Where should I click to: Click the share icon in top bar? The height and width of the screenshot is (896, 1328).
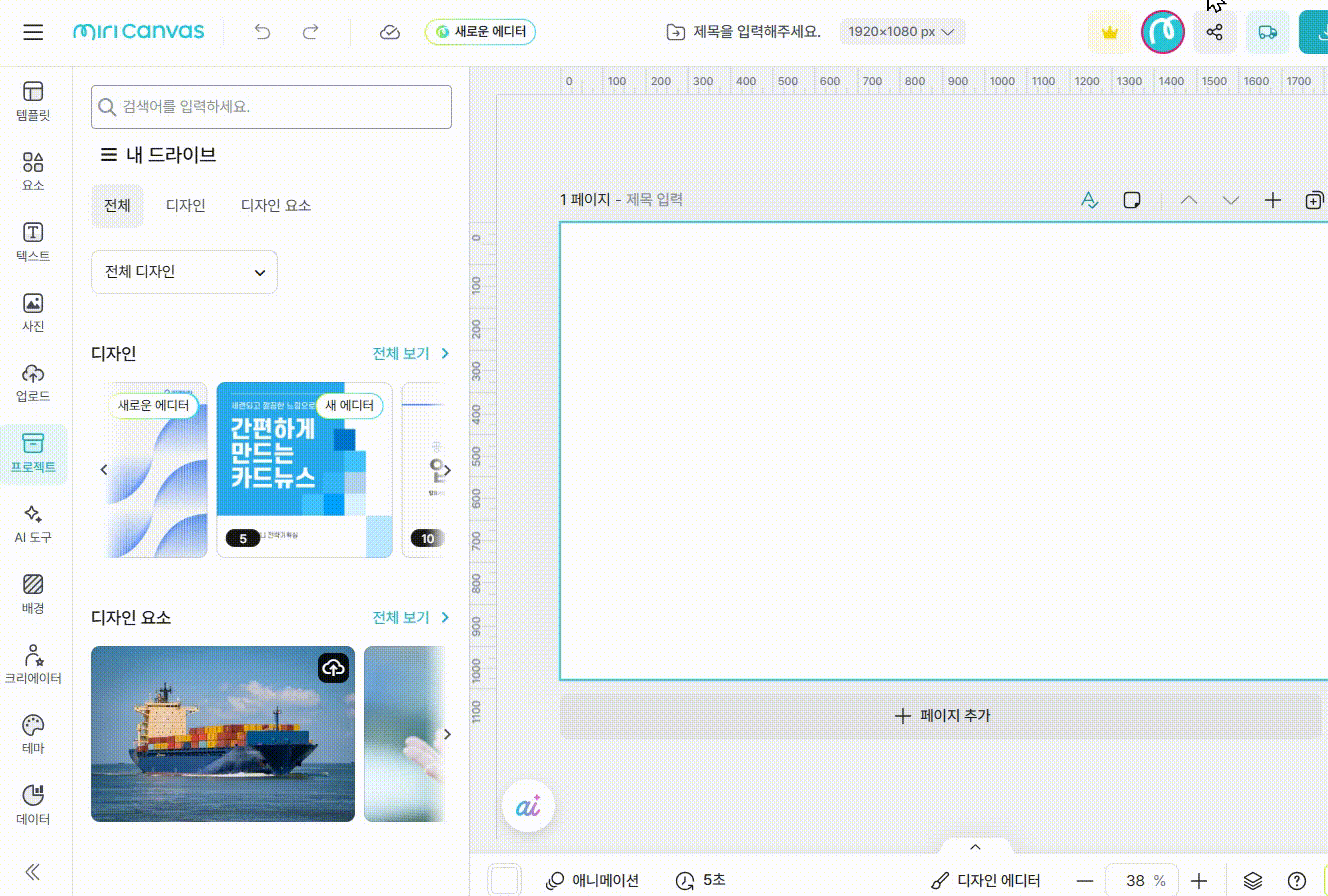click(x=1215, y=32)
